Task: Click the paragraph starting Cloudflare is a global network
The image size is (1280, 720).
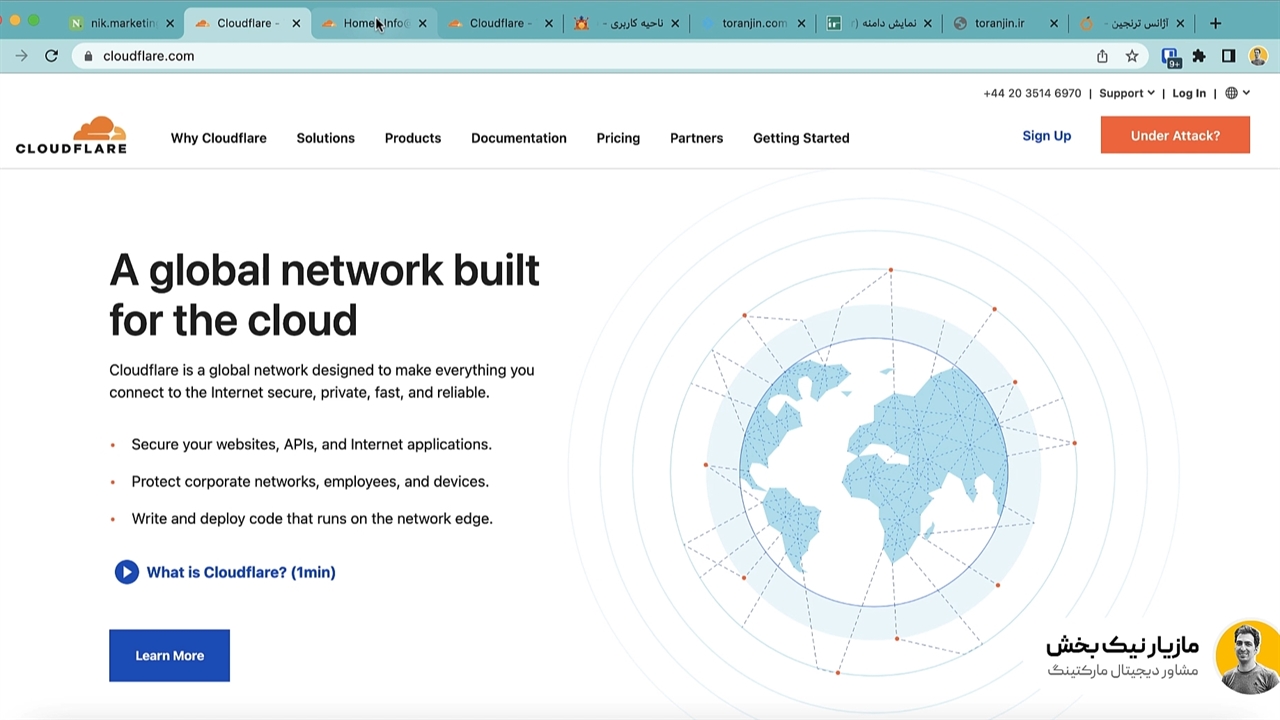Action: click(322, 381)
